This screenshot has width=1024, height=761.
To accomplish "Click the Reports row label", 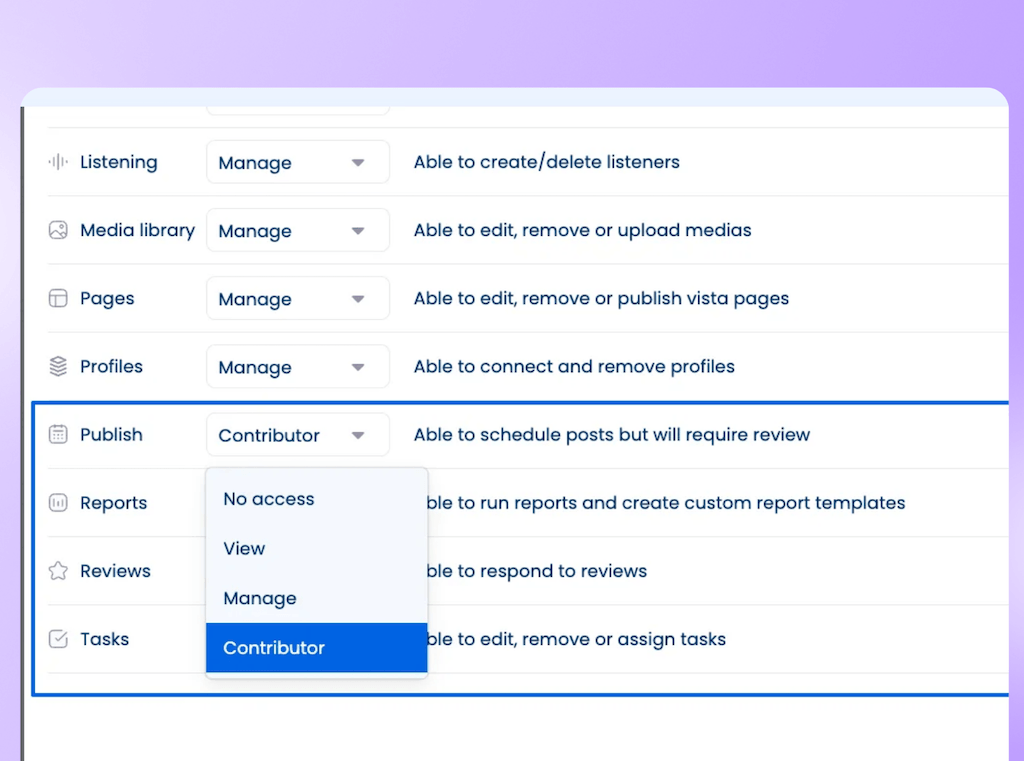I will click(x=114, y=503).
